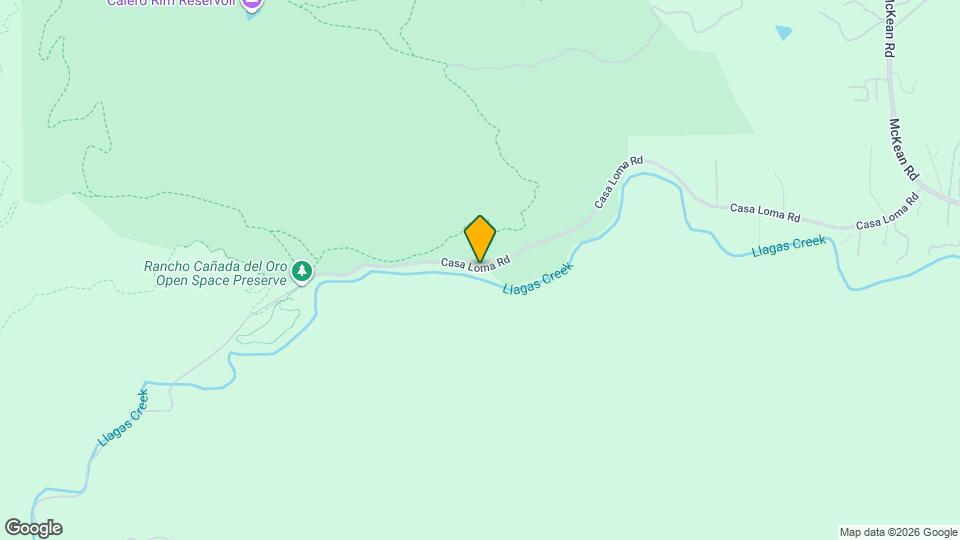The width and height of the screenshot is (960, 540).
Task: Click the Llagas Creek stream below Rancho preserve marker
Action: coord(316,306)
